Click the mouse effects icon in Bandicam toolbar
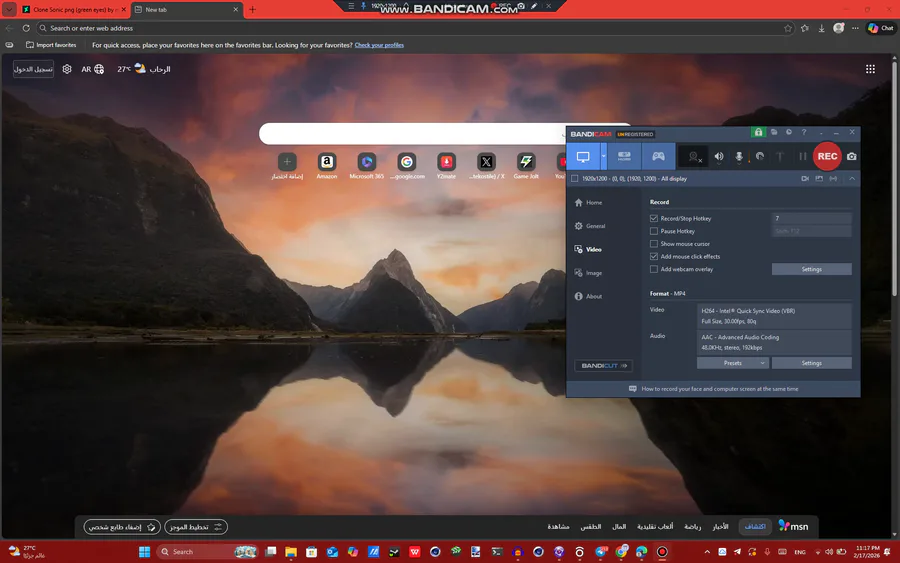The height and width of the screenshot is (563, 900). (x=760, y=156)
